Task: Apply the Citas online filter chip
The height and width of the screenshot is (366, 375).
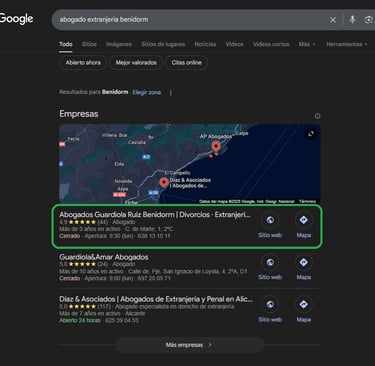Action: pos(186,63)
